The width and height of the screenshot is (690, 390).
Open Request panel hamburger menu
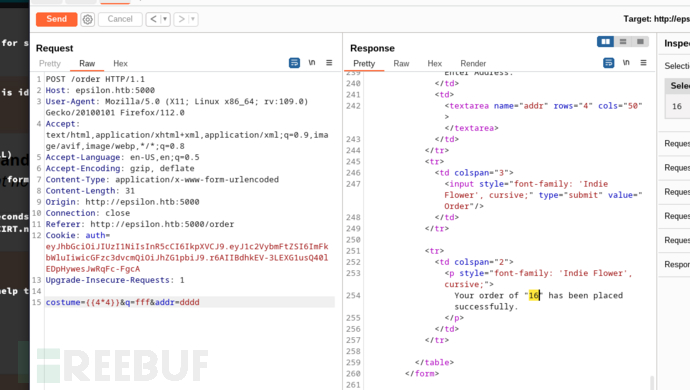click(329, 63)
